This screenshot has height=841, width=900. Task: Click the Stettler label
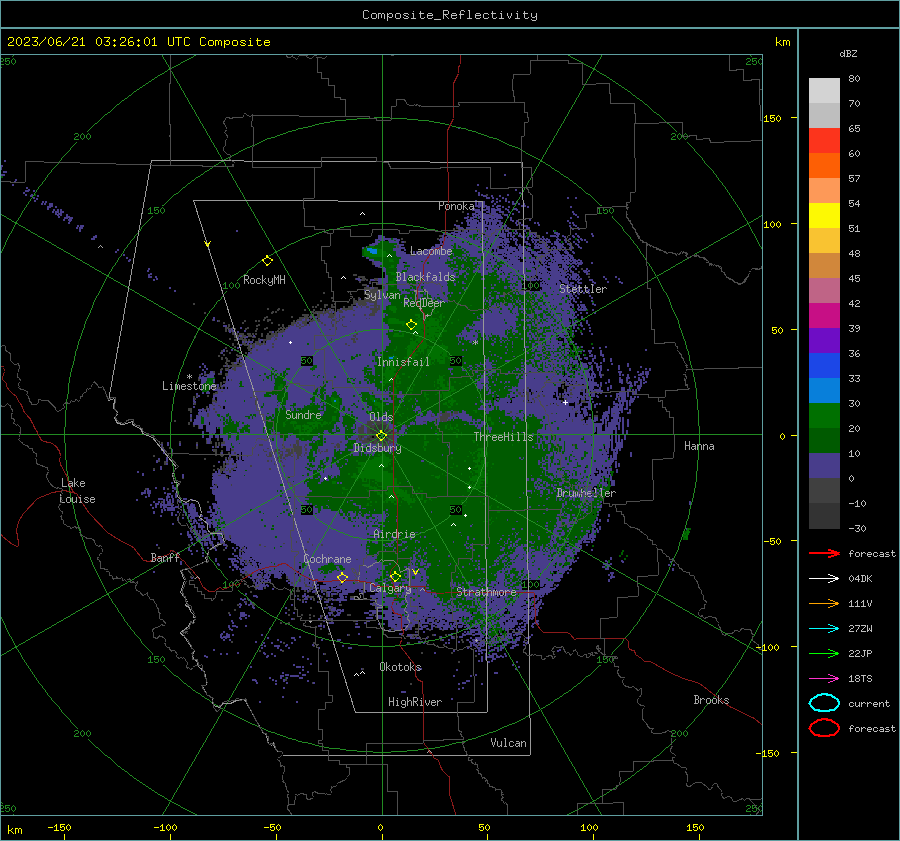point(583,289)
